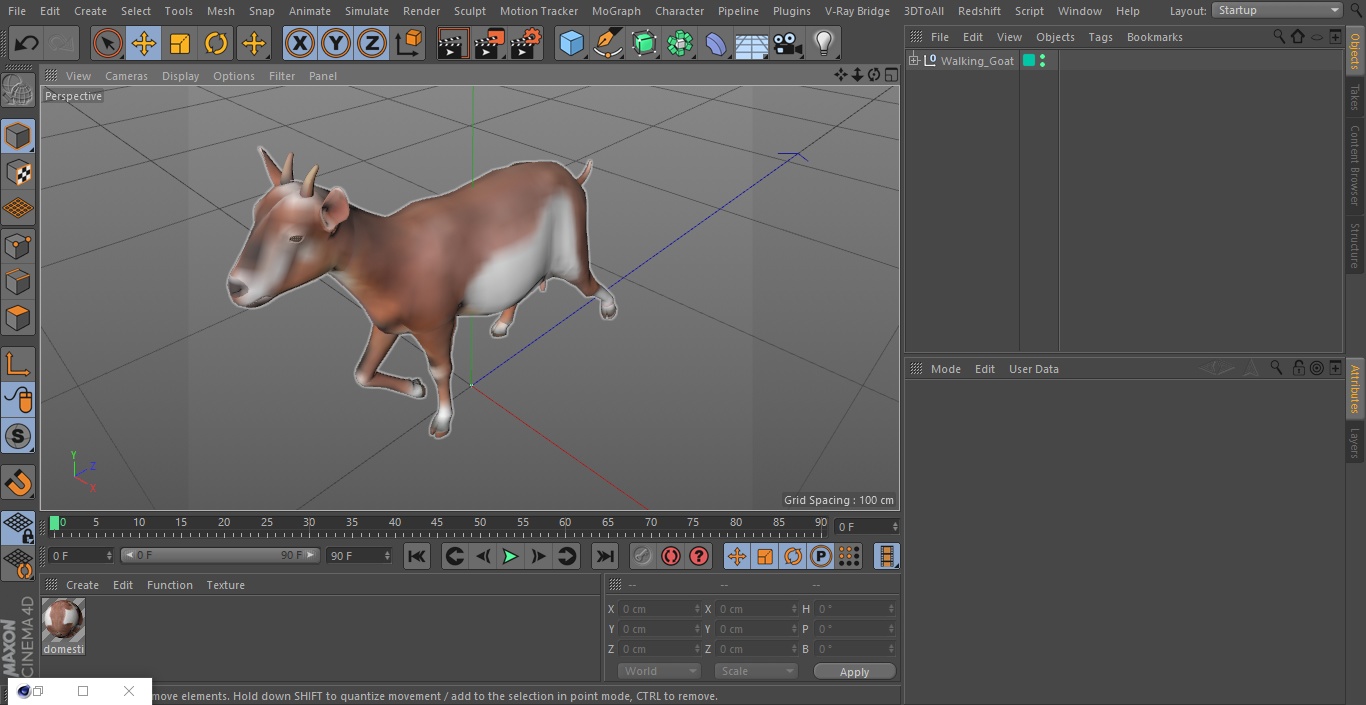This screenshot has width=1366, height=705.
Task: Activate the Scale tool
Action: [x=180, y=43]
